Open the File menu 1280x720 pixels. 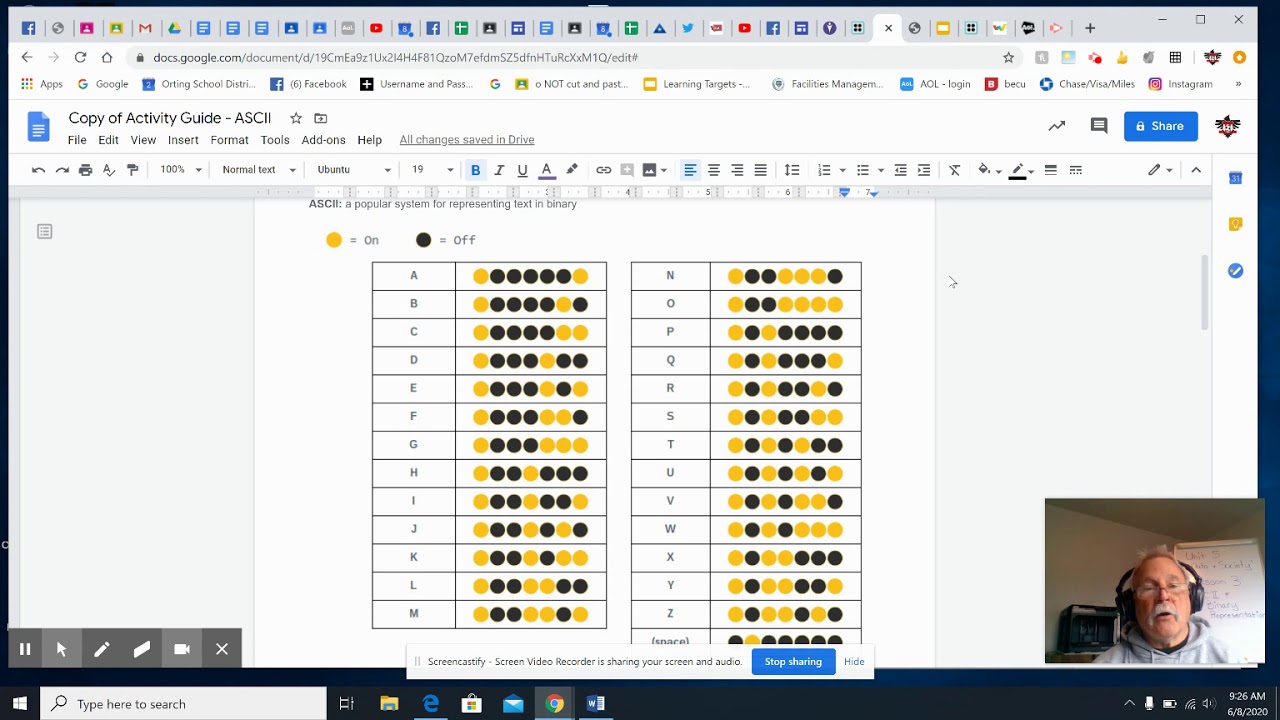click(77, 140)
